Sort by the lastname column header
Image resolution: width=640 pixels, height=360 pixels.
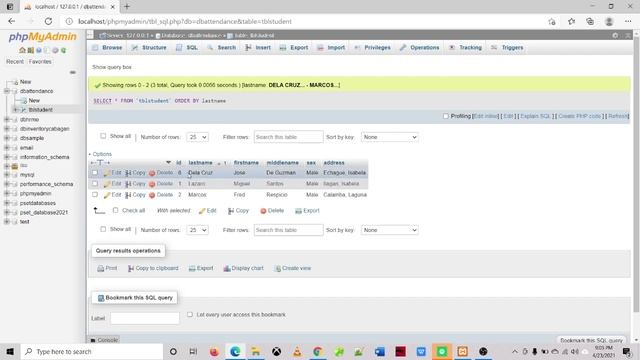[200, 162]
